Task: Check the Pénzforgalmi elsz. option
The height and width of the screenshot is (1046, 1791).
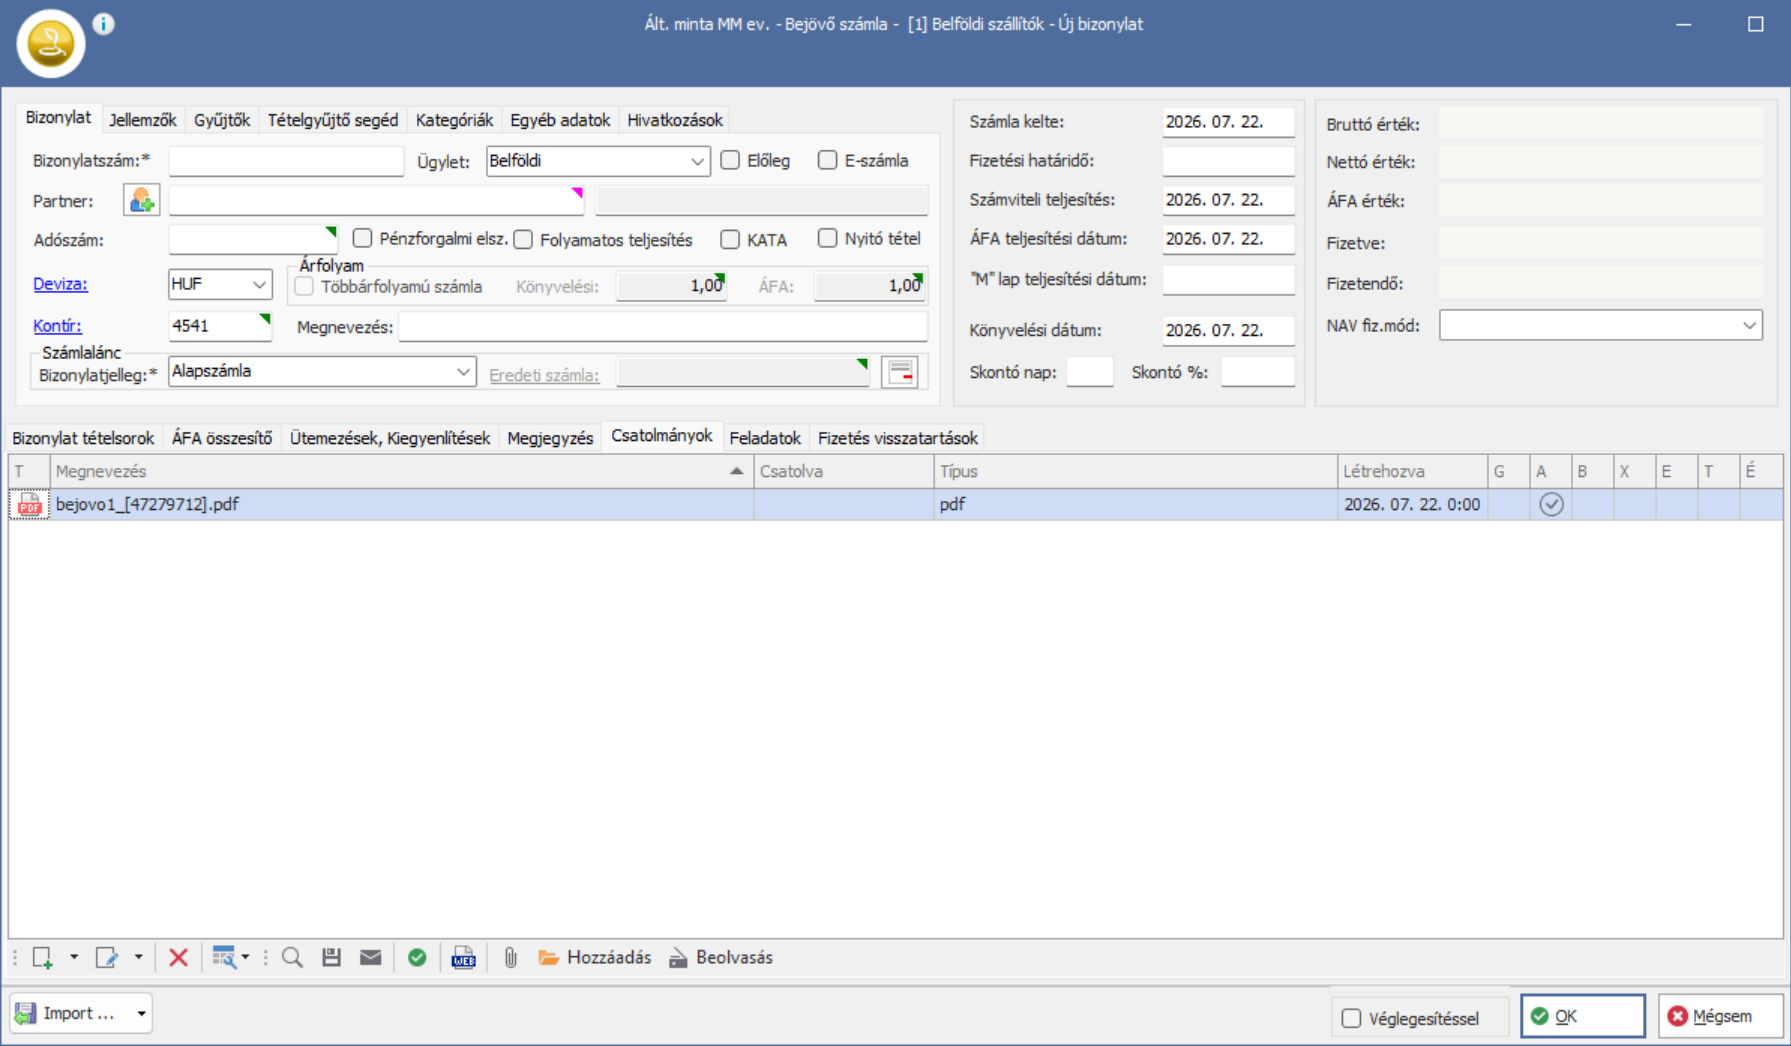Action: click(x=362, y=239)
